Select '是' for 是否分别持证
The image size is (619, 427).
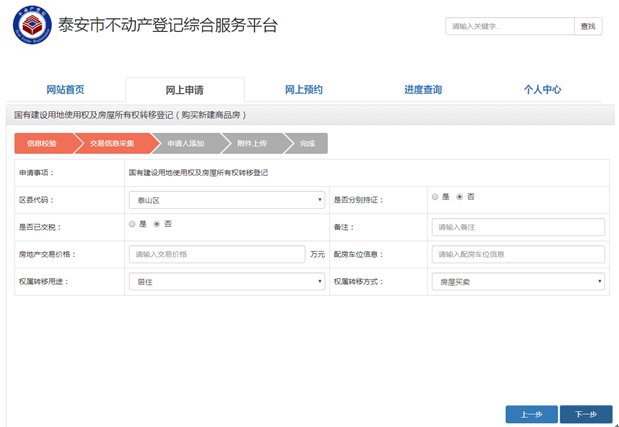tap(435, 197)
